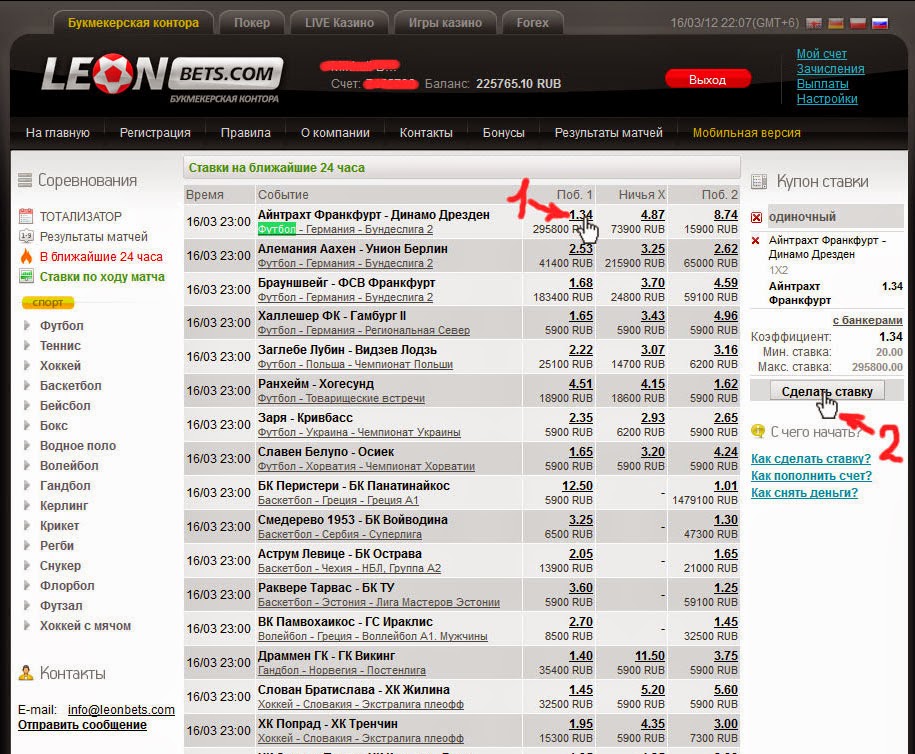Expand the Хоккей sport category
This screenshot has height=754, width=915.
pos(60,365)
